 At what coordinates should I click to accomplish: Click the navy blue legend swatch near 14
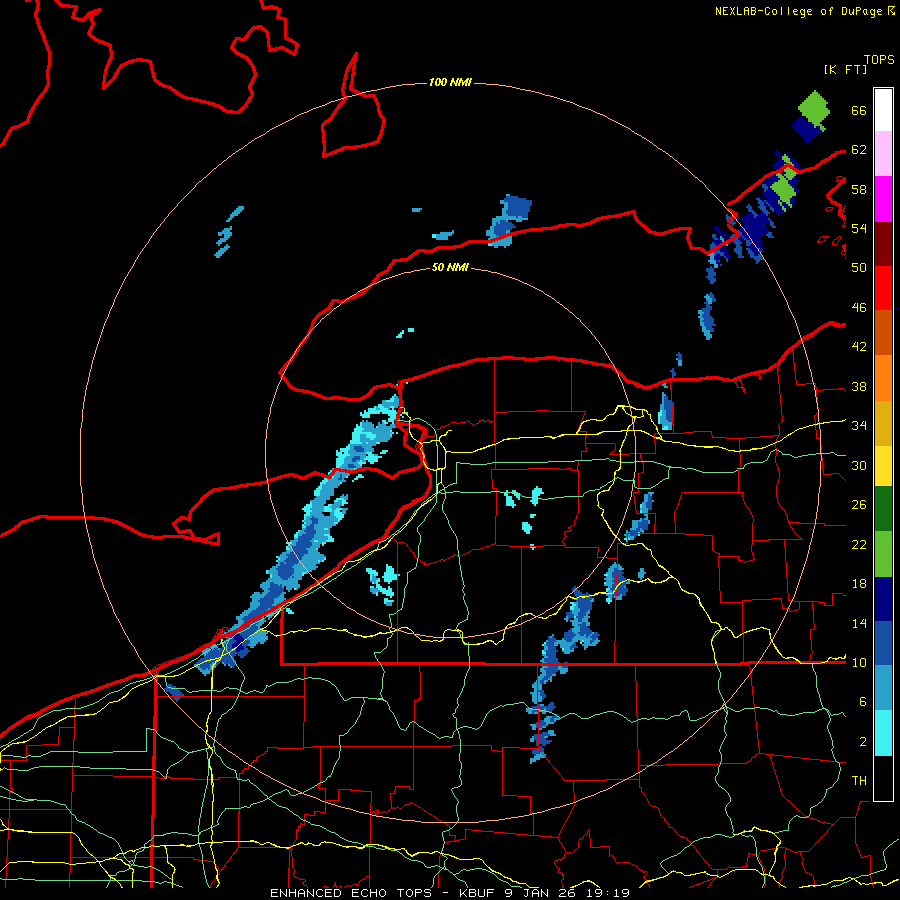coord(883,599)
